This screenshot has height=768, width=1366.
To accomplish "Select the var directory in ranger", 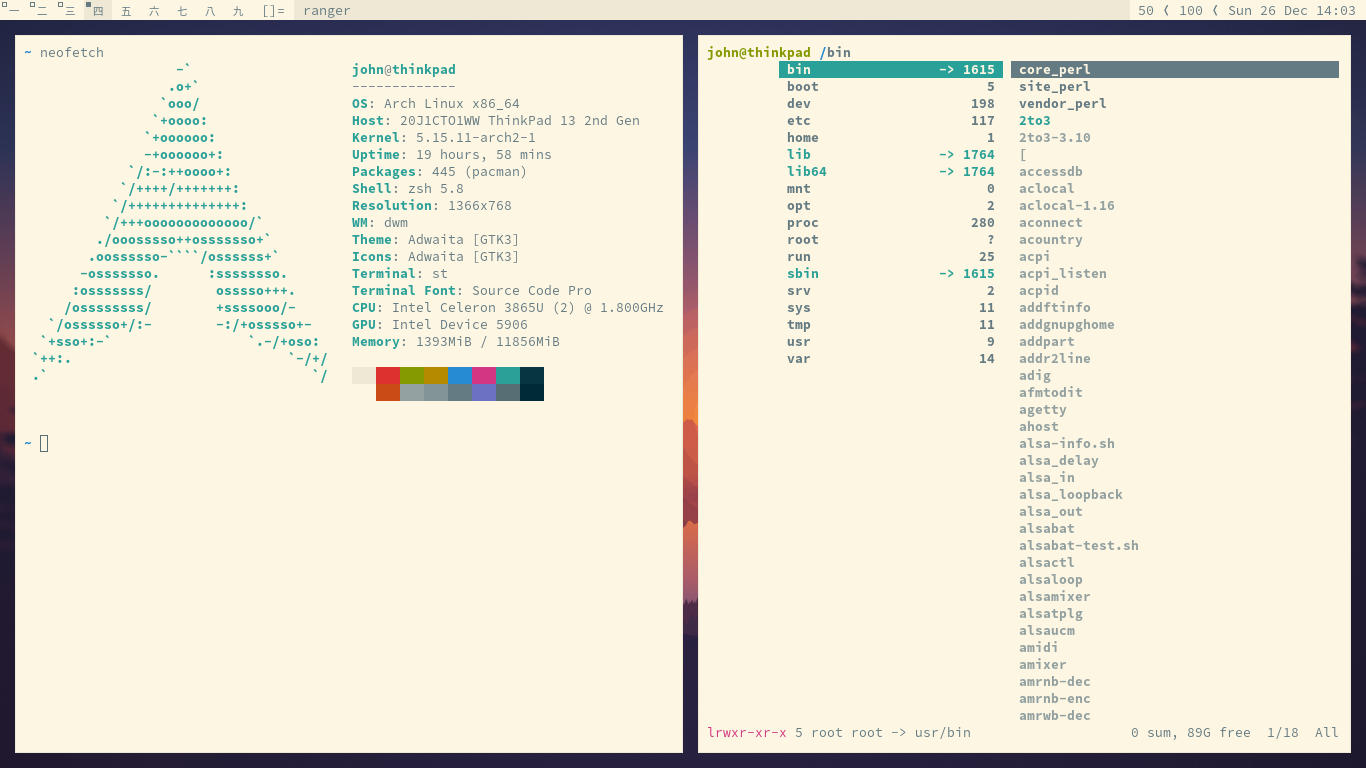I will coord(891,358).
